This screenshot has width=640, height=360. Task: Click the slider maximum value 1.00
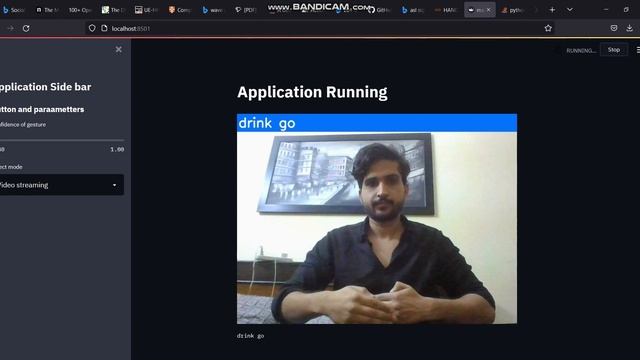(117, 149)
